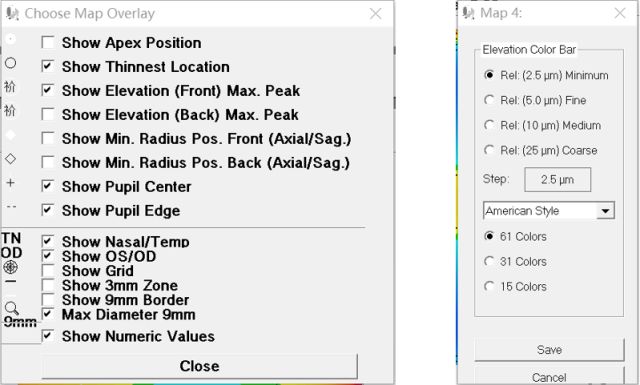
Task: Click the magnifier icon beside Max Diameter
Action: click(x=11, y=308)
